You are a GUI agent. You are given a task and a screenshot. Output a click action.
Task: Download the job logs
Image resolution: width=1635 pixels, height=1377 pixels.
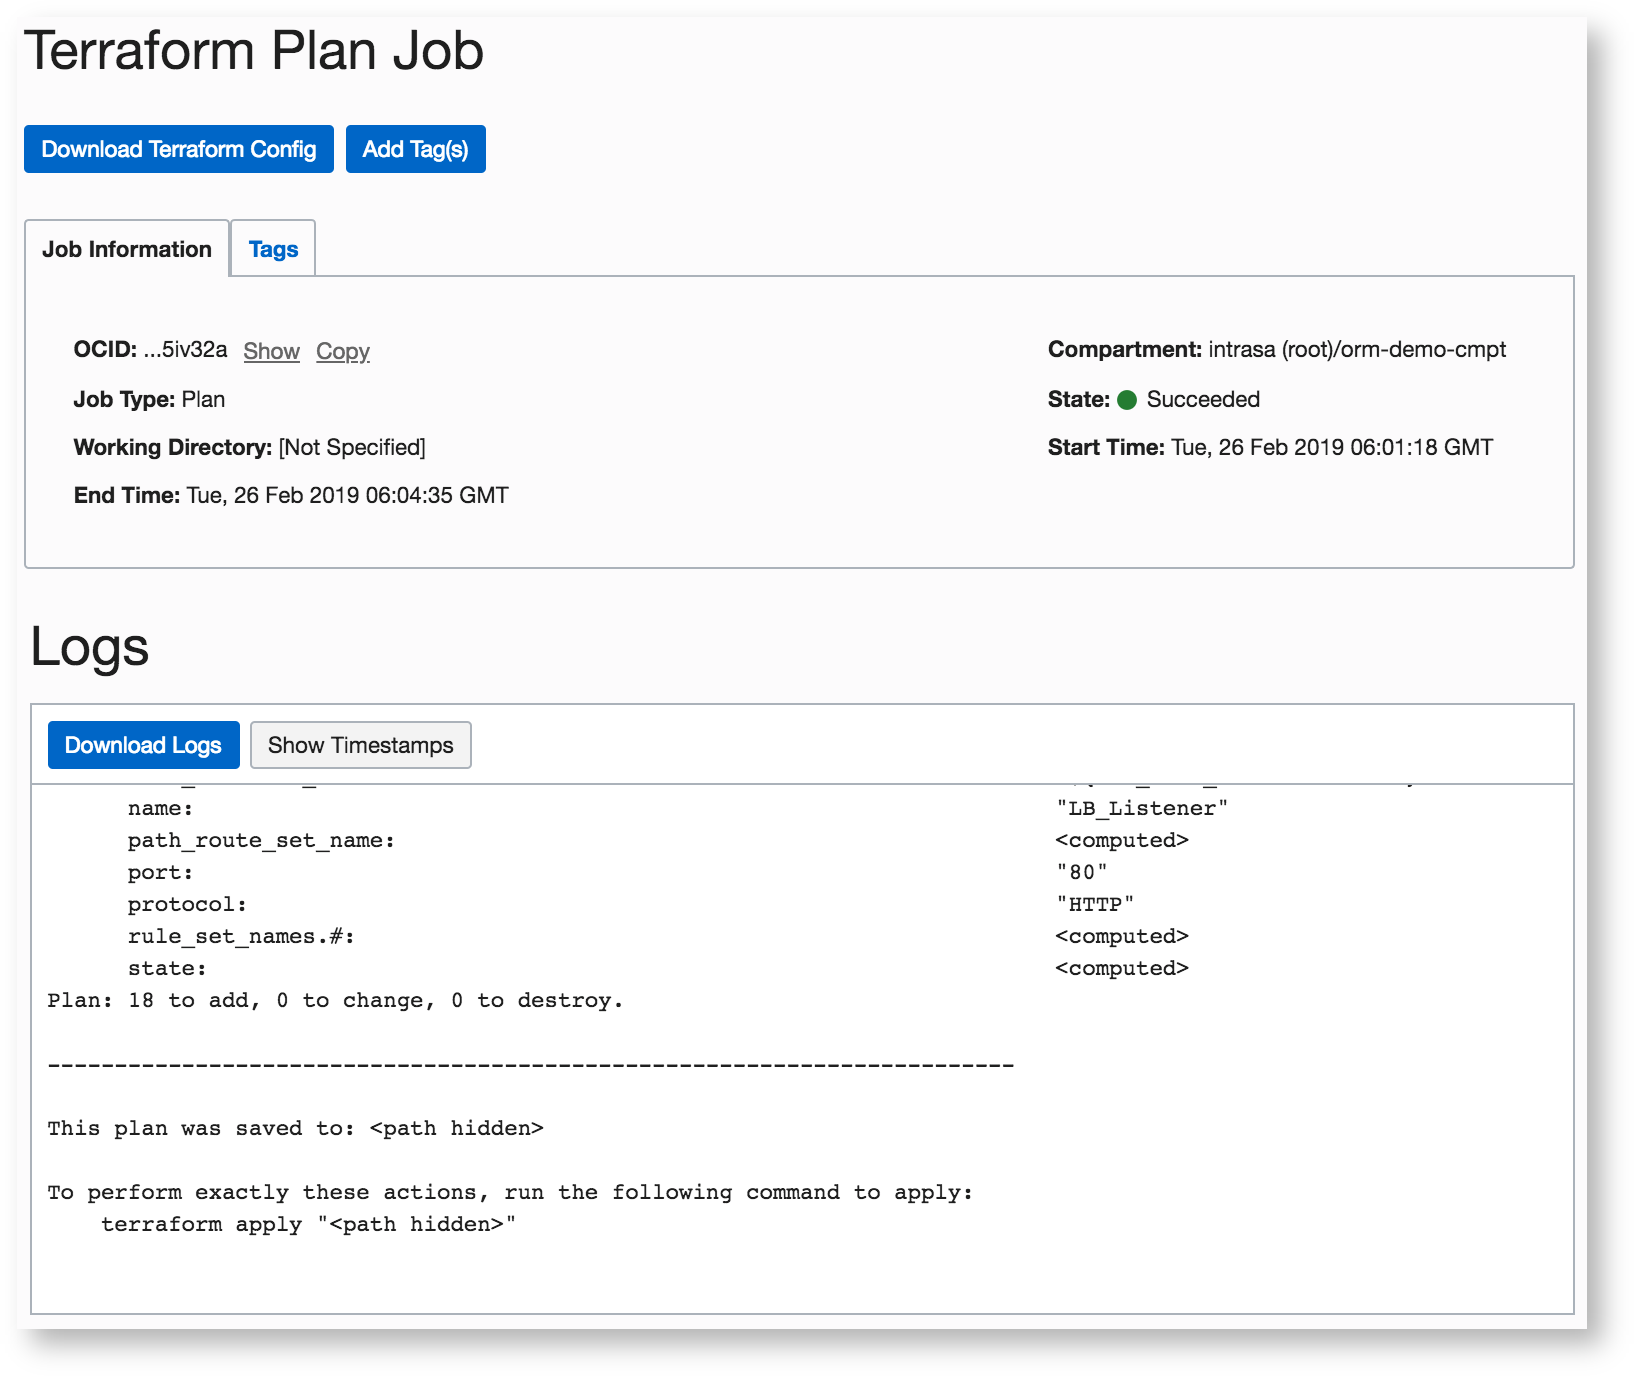pyautogui.click(x=143, y=745)
